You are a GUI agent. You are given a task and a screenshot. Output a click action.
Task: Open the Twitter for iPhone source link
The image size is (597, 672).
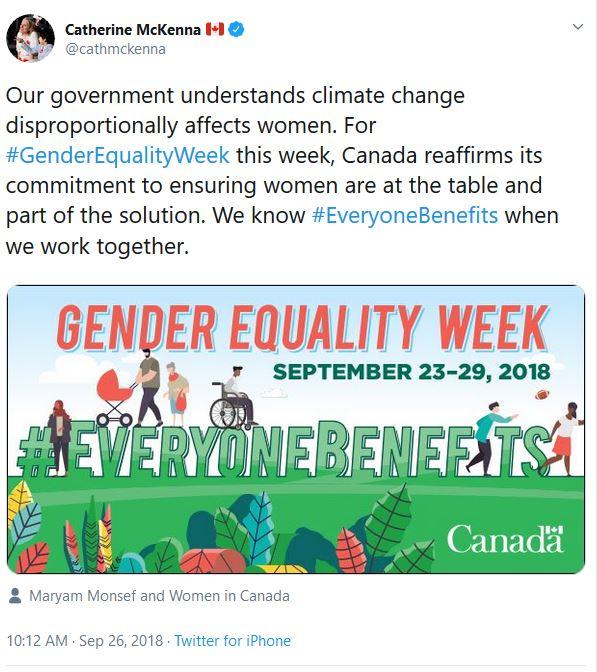click(233, 641)
